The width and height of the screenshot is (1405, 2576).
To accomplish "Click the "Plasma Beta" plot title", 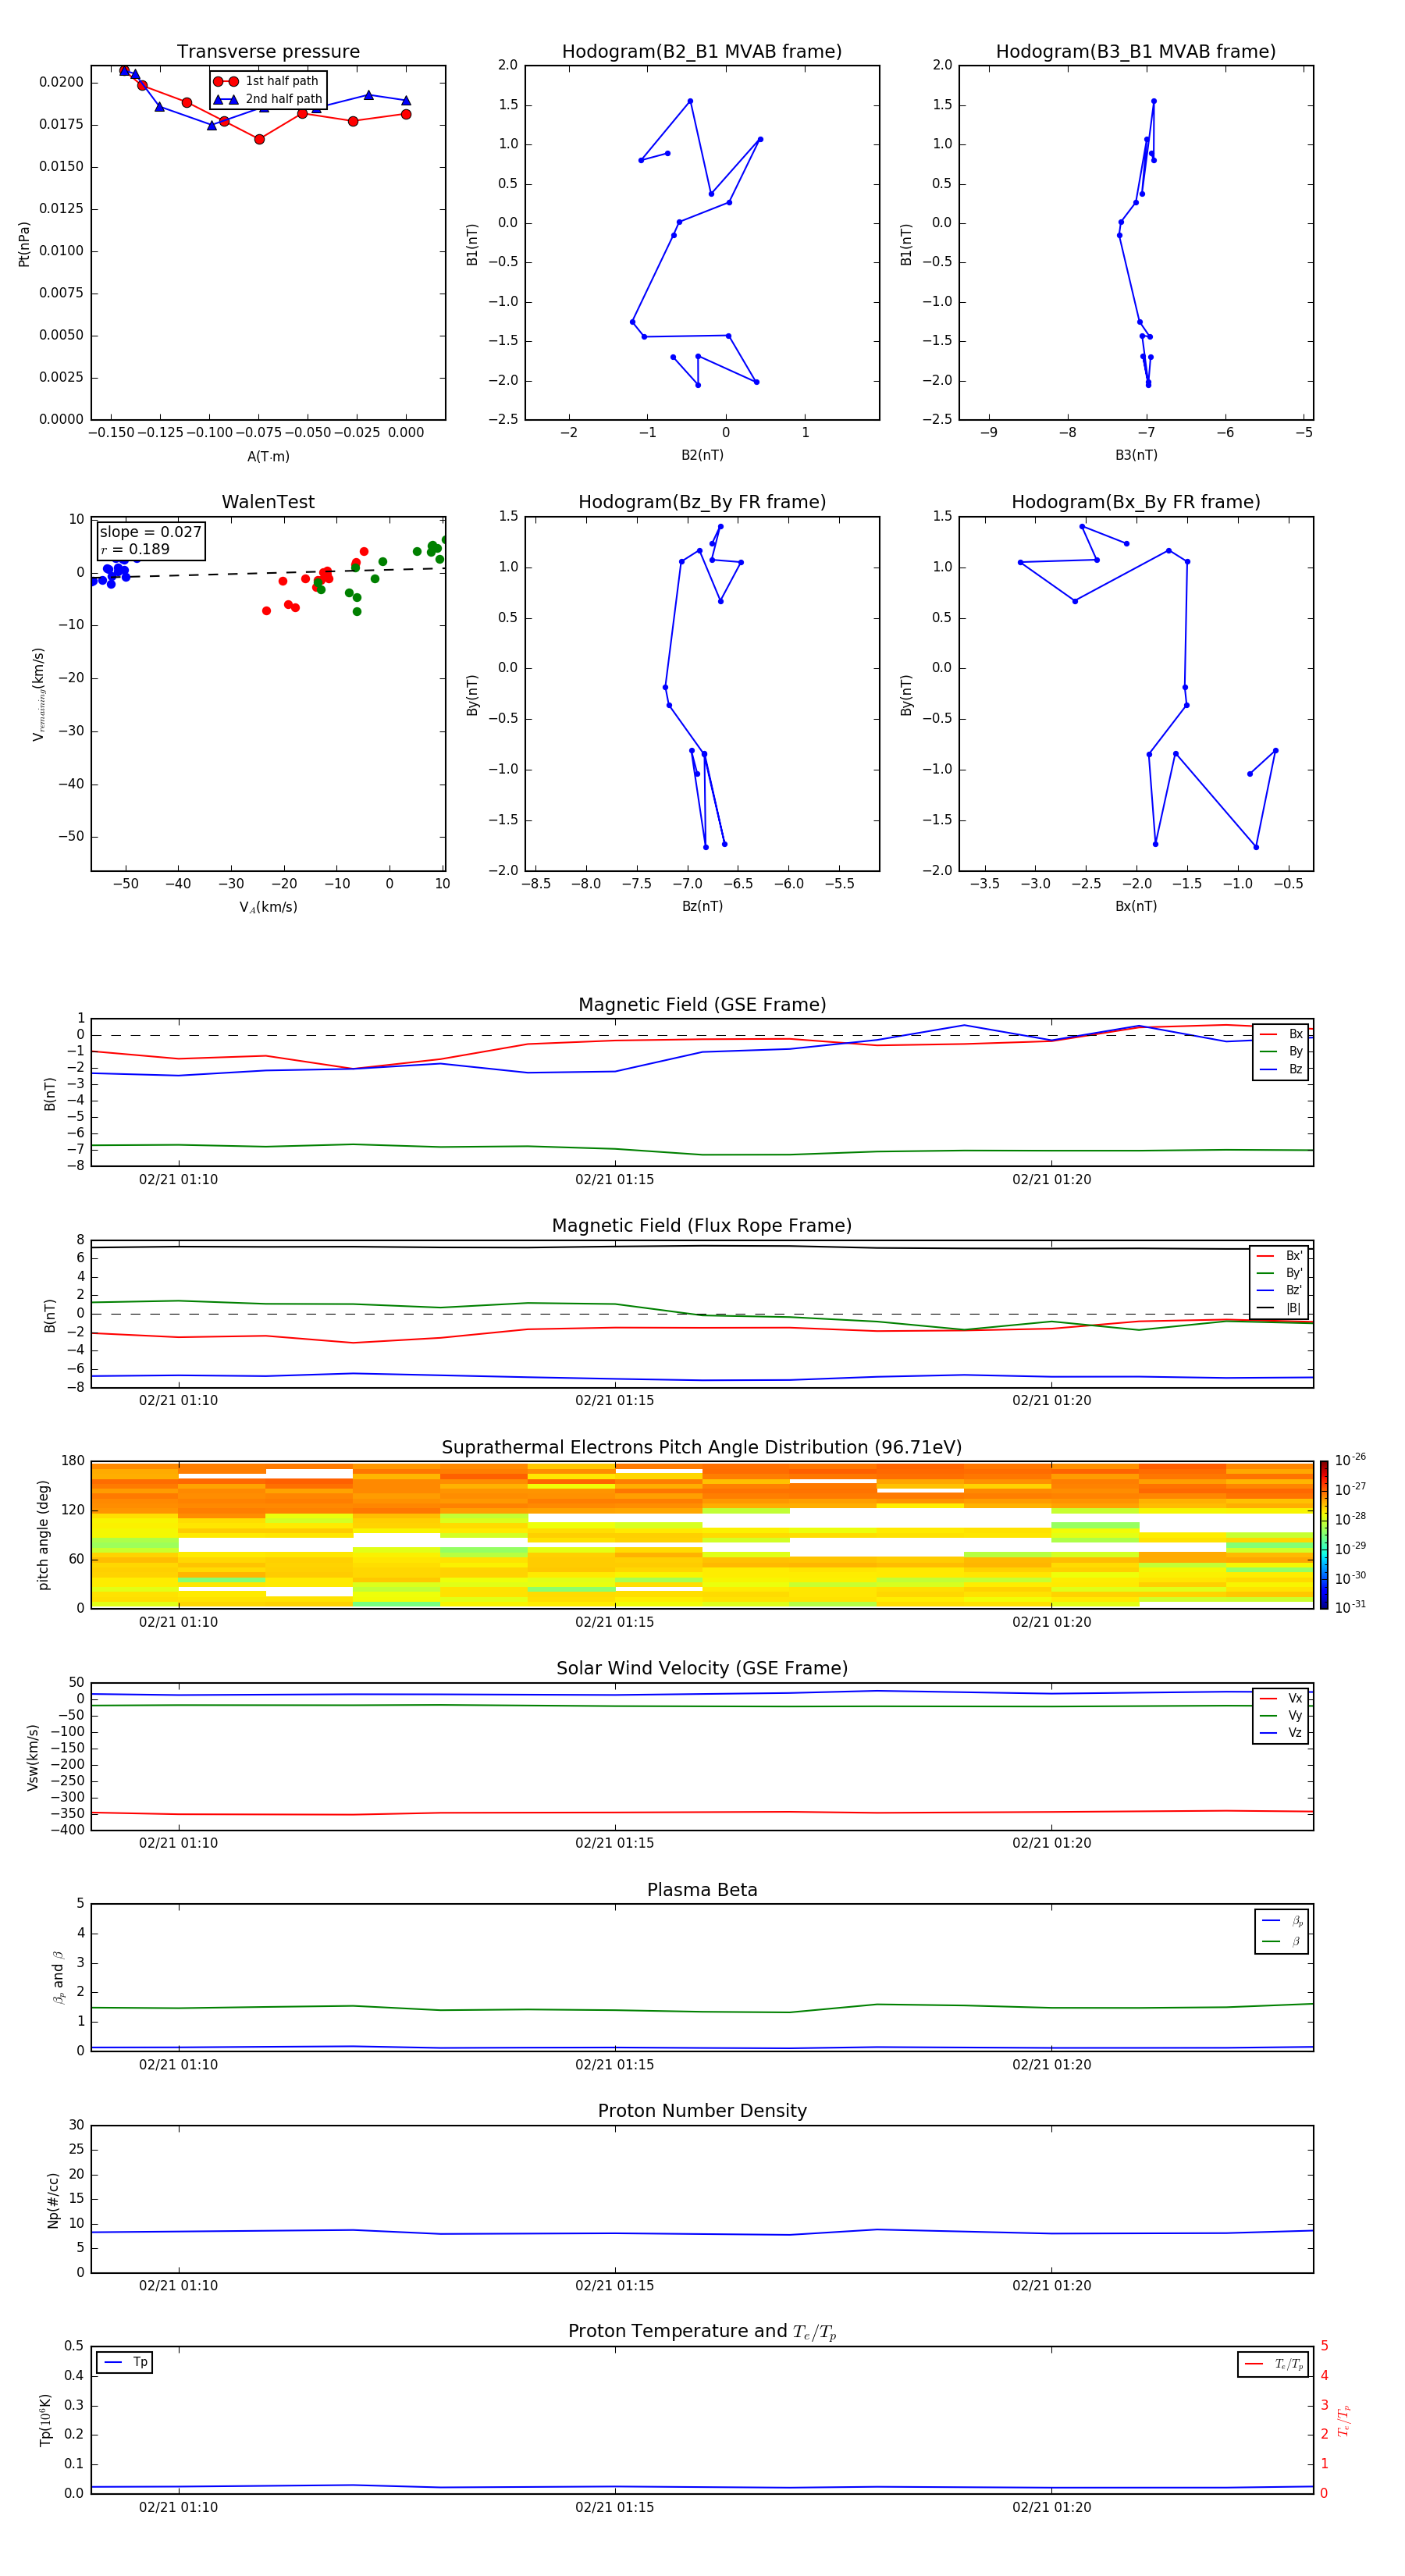I will [702, 1890].
